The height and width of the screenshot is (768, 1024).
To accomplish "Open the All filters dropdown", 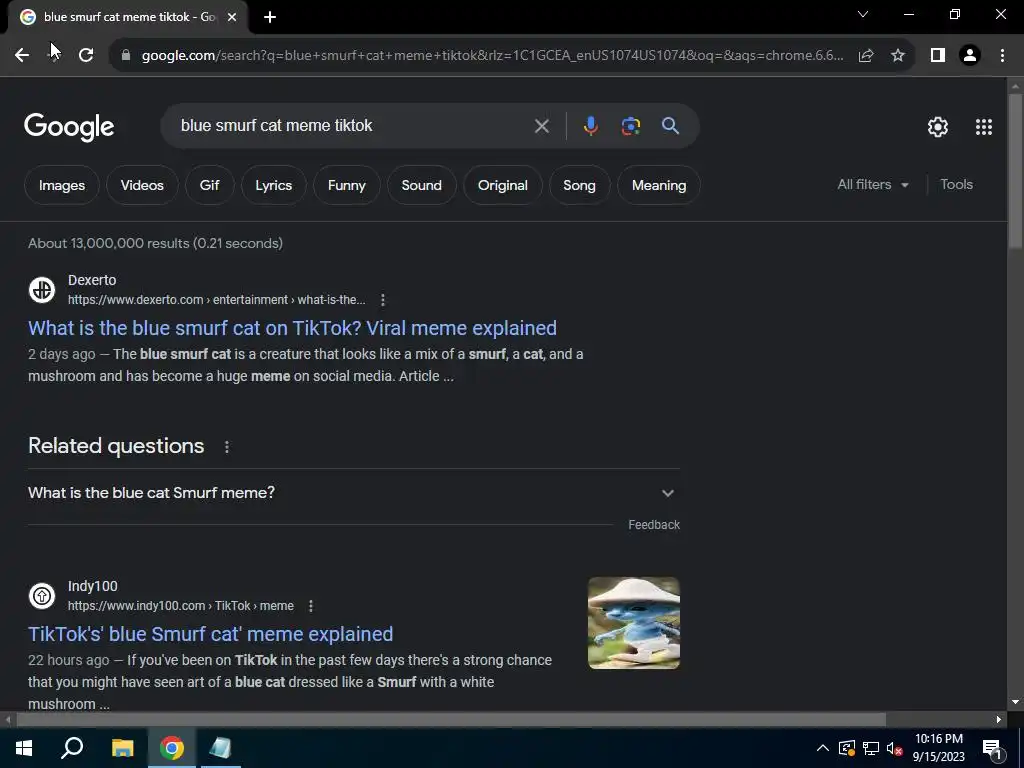I will tap(872, 185).
